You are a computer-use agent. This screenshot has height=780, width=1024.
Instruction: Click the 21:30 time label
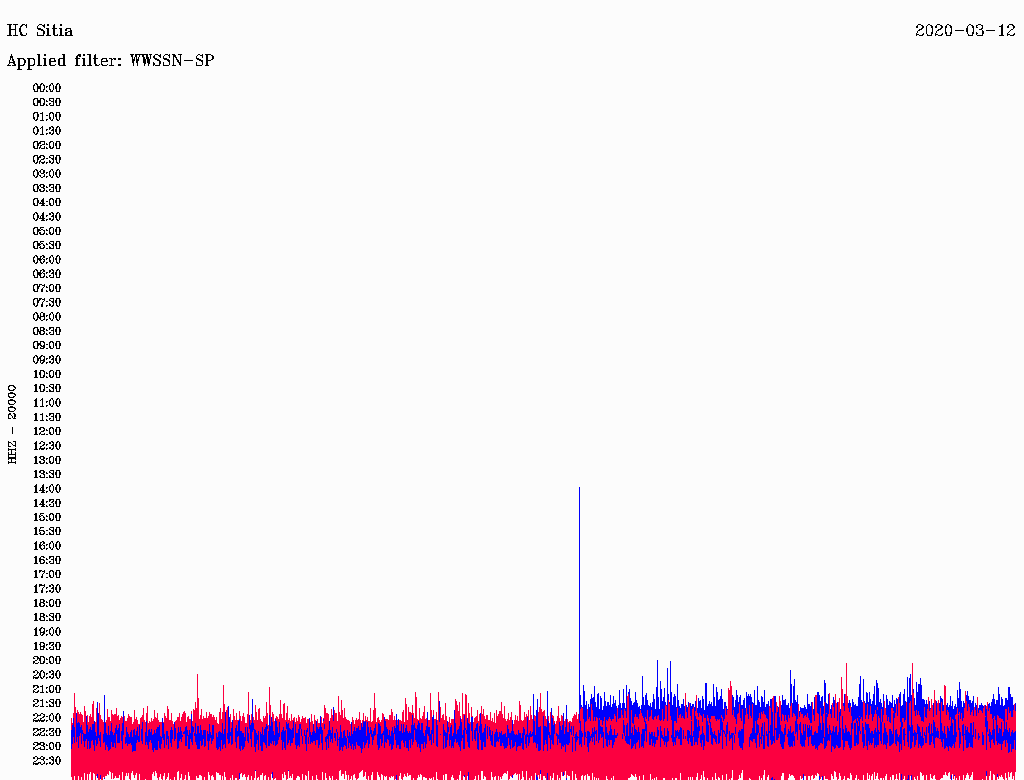tap(47, 704)
